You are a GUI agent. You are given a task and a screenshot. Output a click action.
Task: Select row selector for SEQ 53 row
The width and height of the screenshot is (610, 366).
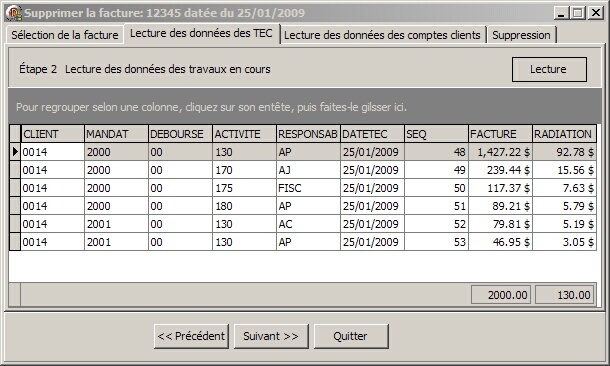point(15,242)
